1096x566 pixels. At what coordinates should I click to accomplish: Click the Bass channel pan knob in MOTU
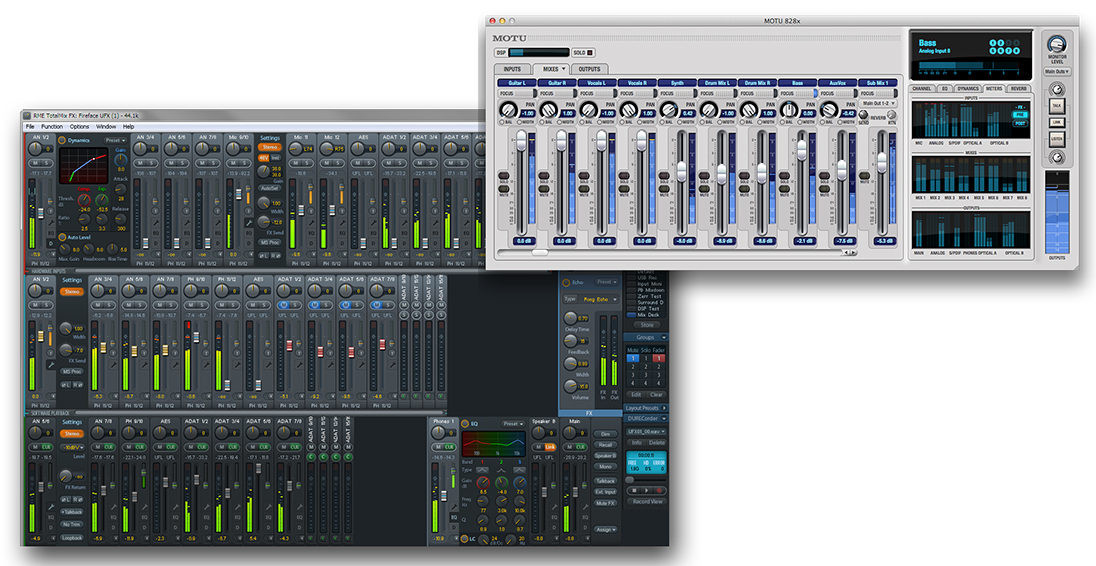point(789,110)
